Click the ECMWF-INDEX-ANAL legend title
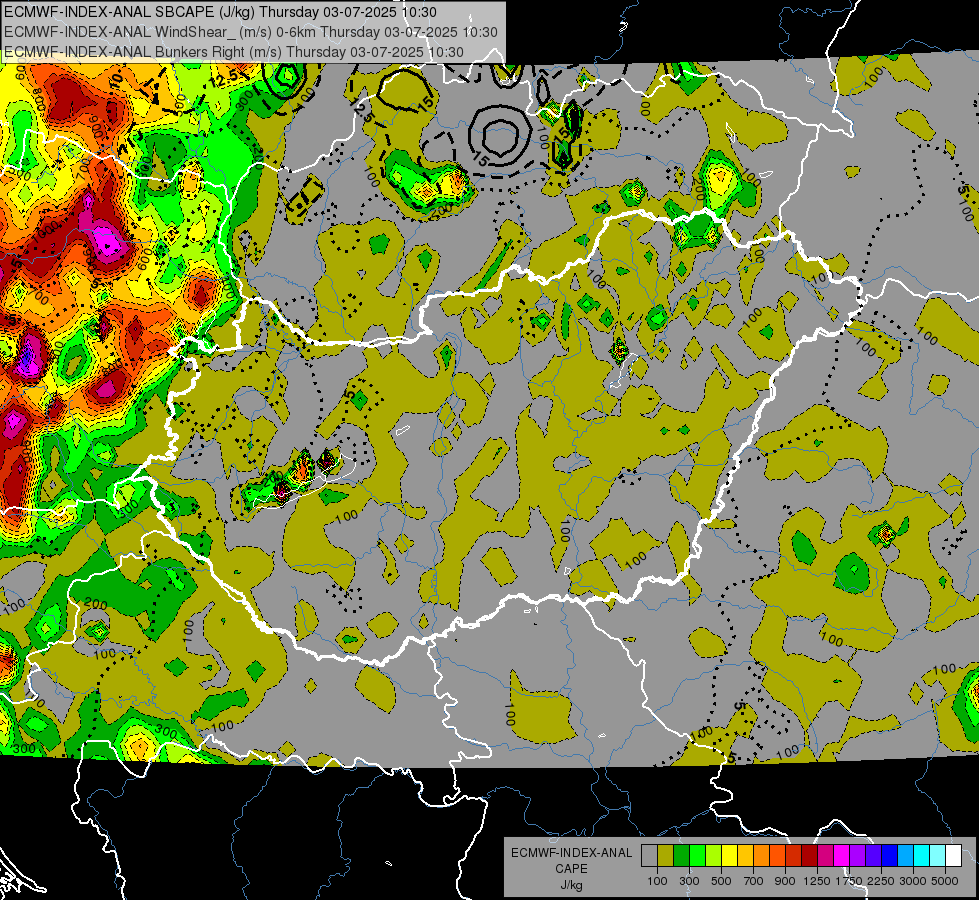Viewport: 979px width, 900px height. [x=571, y=853]
